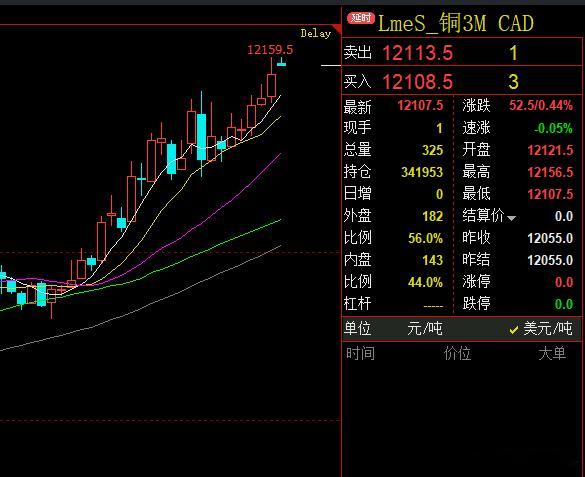Click the red 延时 delay badge
Screen dimensions: 585x477
click(x=361, y=18)
